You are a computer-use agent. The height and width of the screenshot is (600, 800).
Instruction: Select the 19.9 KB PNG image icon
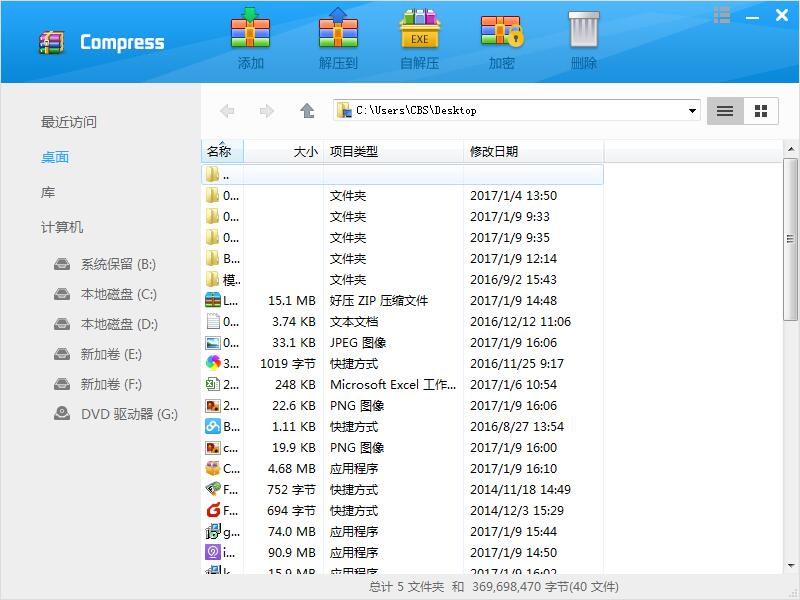213,447
